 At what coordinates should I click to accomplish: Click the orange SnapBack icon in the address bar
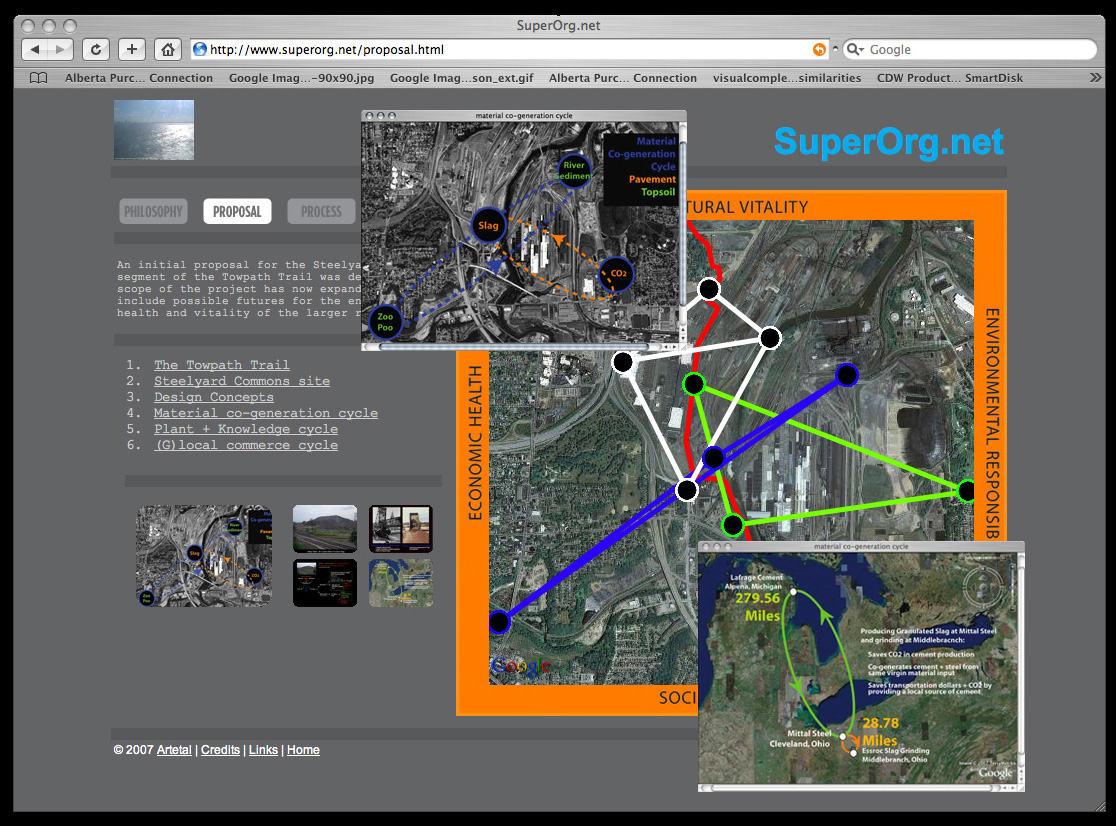click(x=819, y=49)
